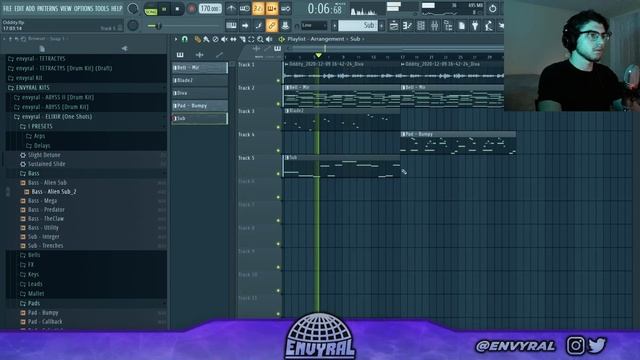640x360 pixels.
Task: Select the playlist Playback speaker tool
Action: pos(269,39)
